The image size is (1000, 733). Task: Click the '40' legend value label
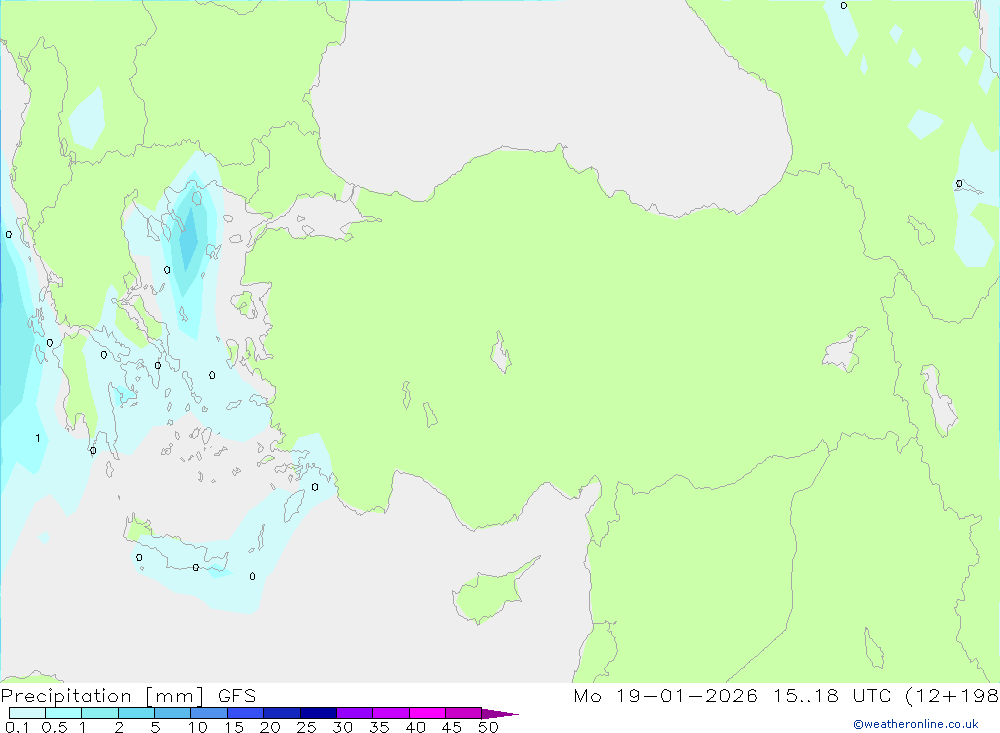click(x=416, y=727)
